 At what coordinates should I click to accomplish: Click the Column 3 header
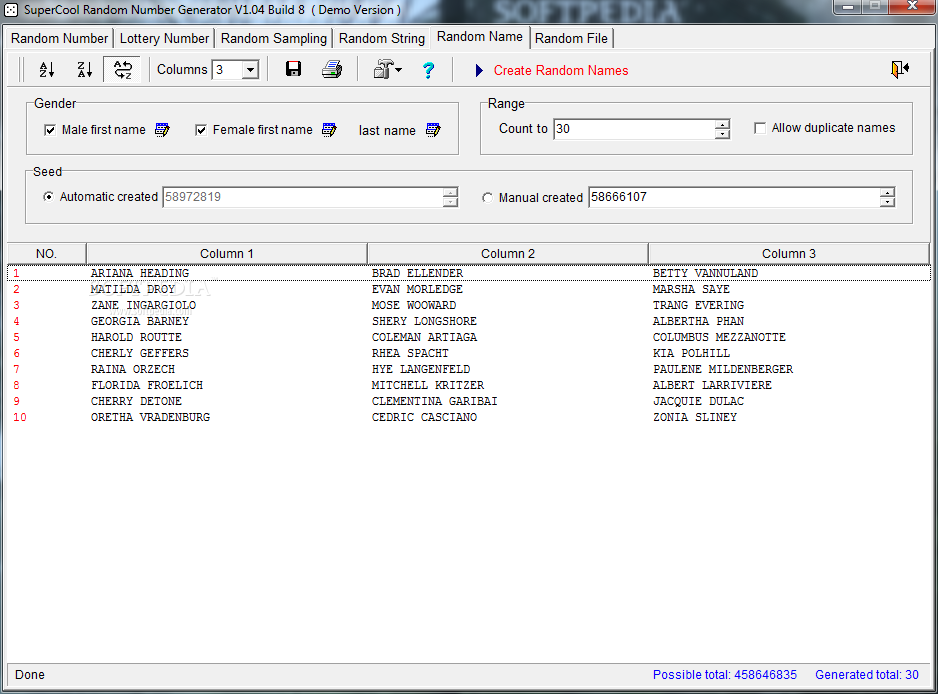[x=788, y=254]
